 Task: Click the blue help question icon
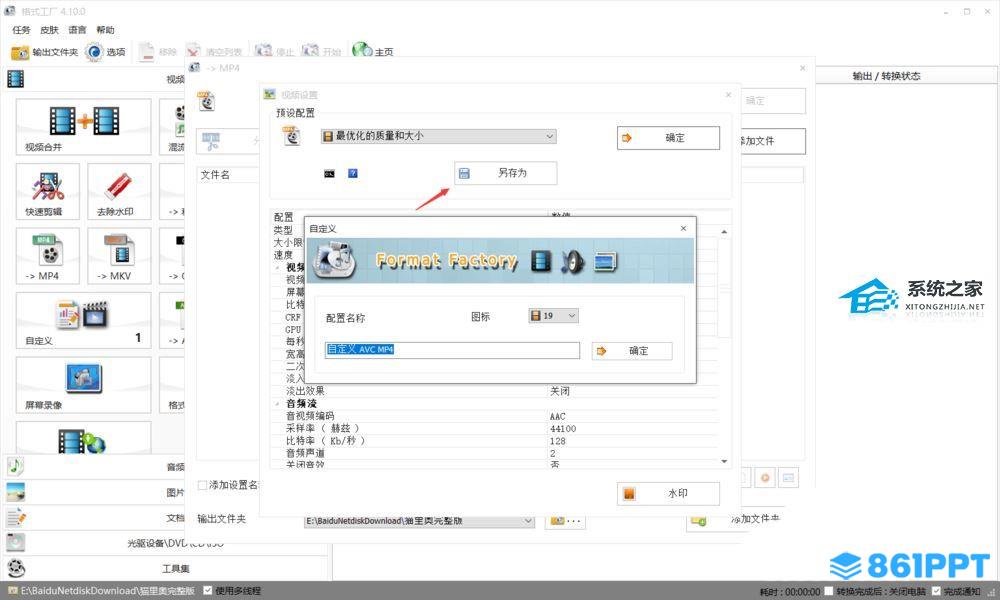pos(353,173)
